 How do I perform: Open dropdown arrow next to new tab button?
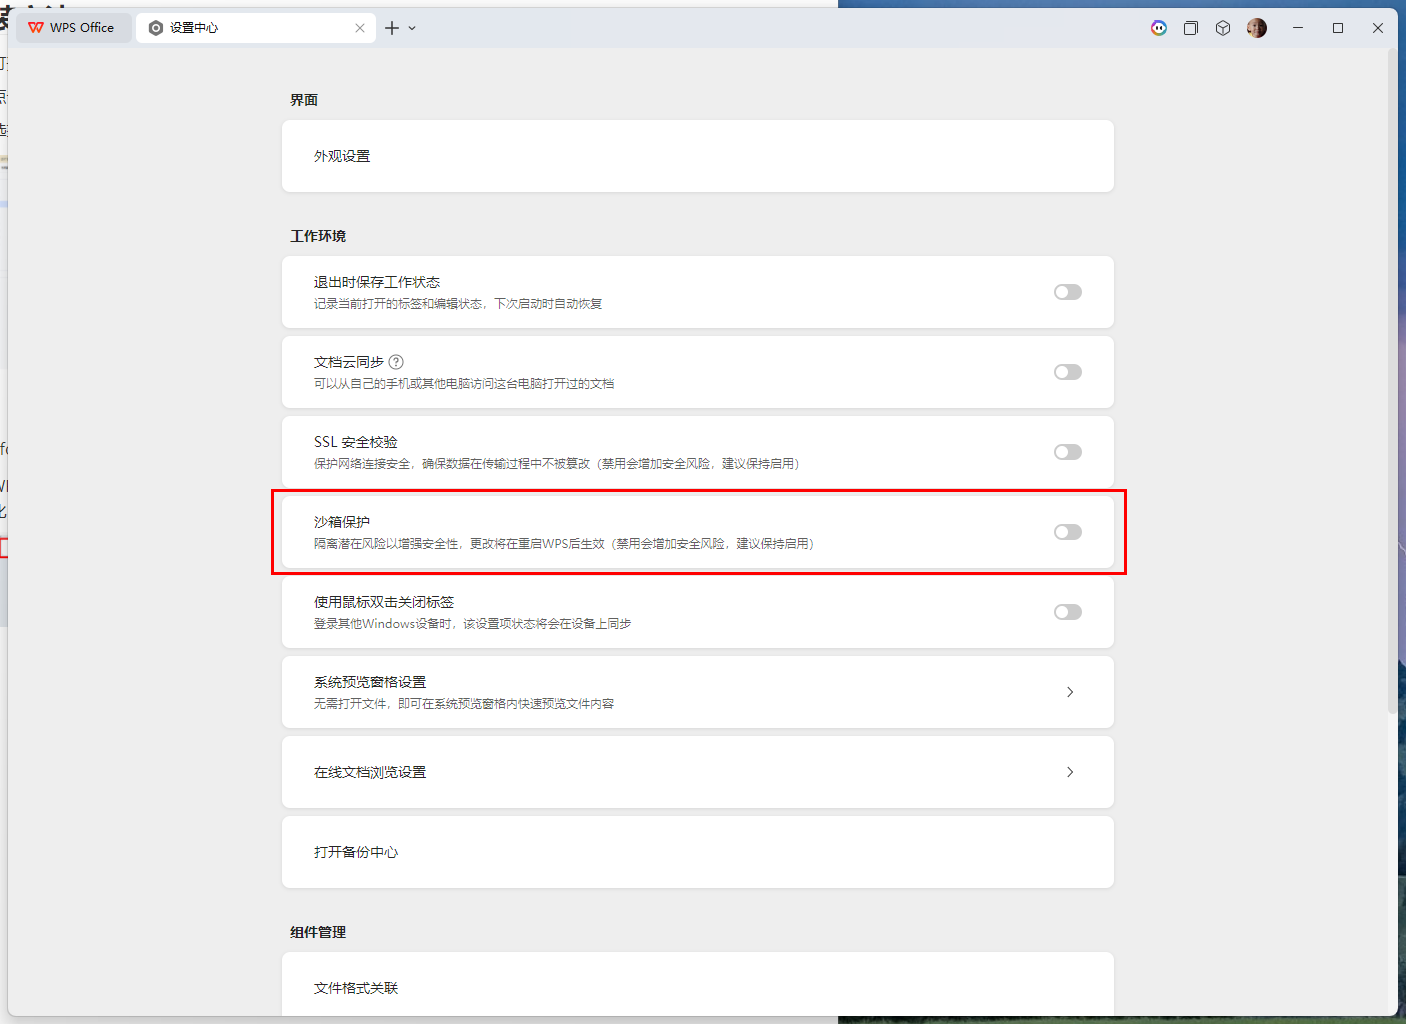pos(412,28)
